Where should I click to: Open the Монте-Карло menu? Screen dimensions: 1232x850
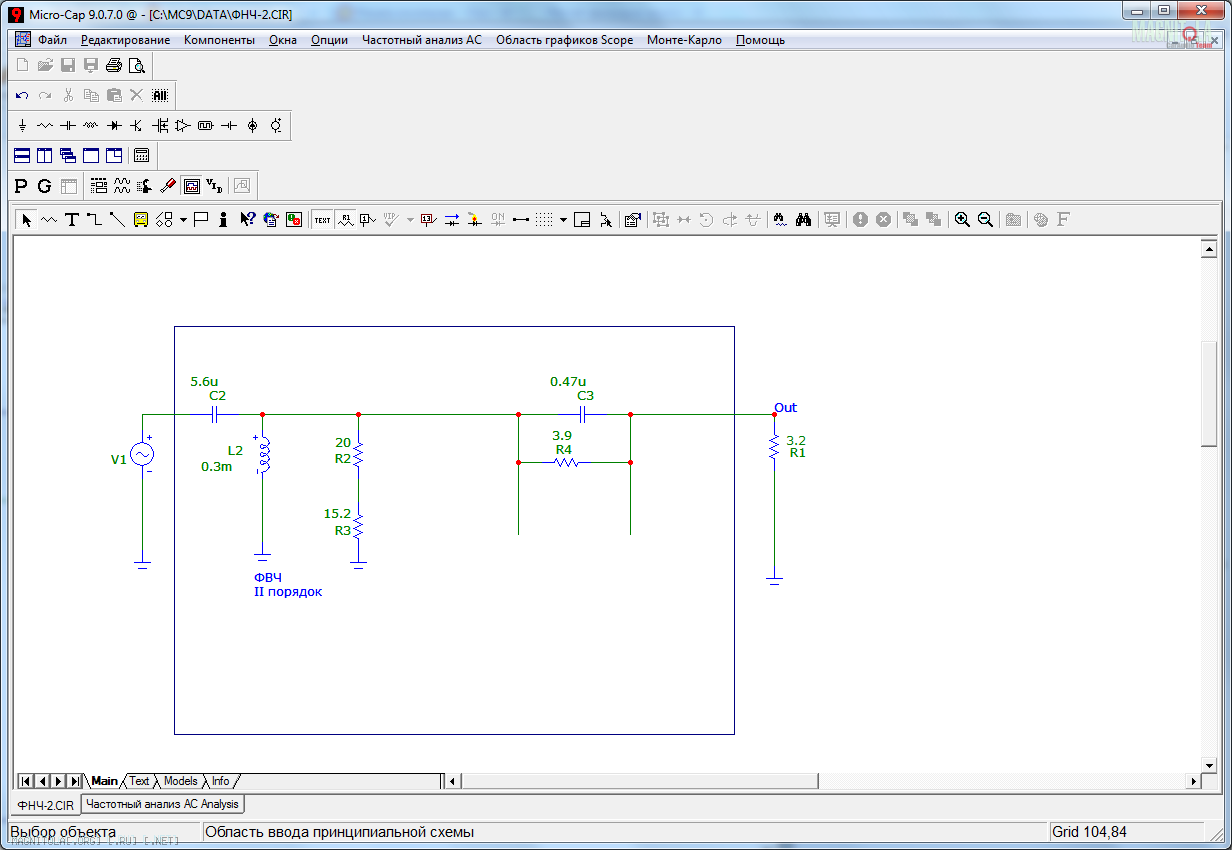tap(684, 40)
